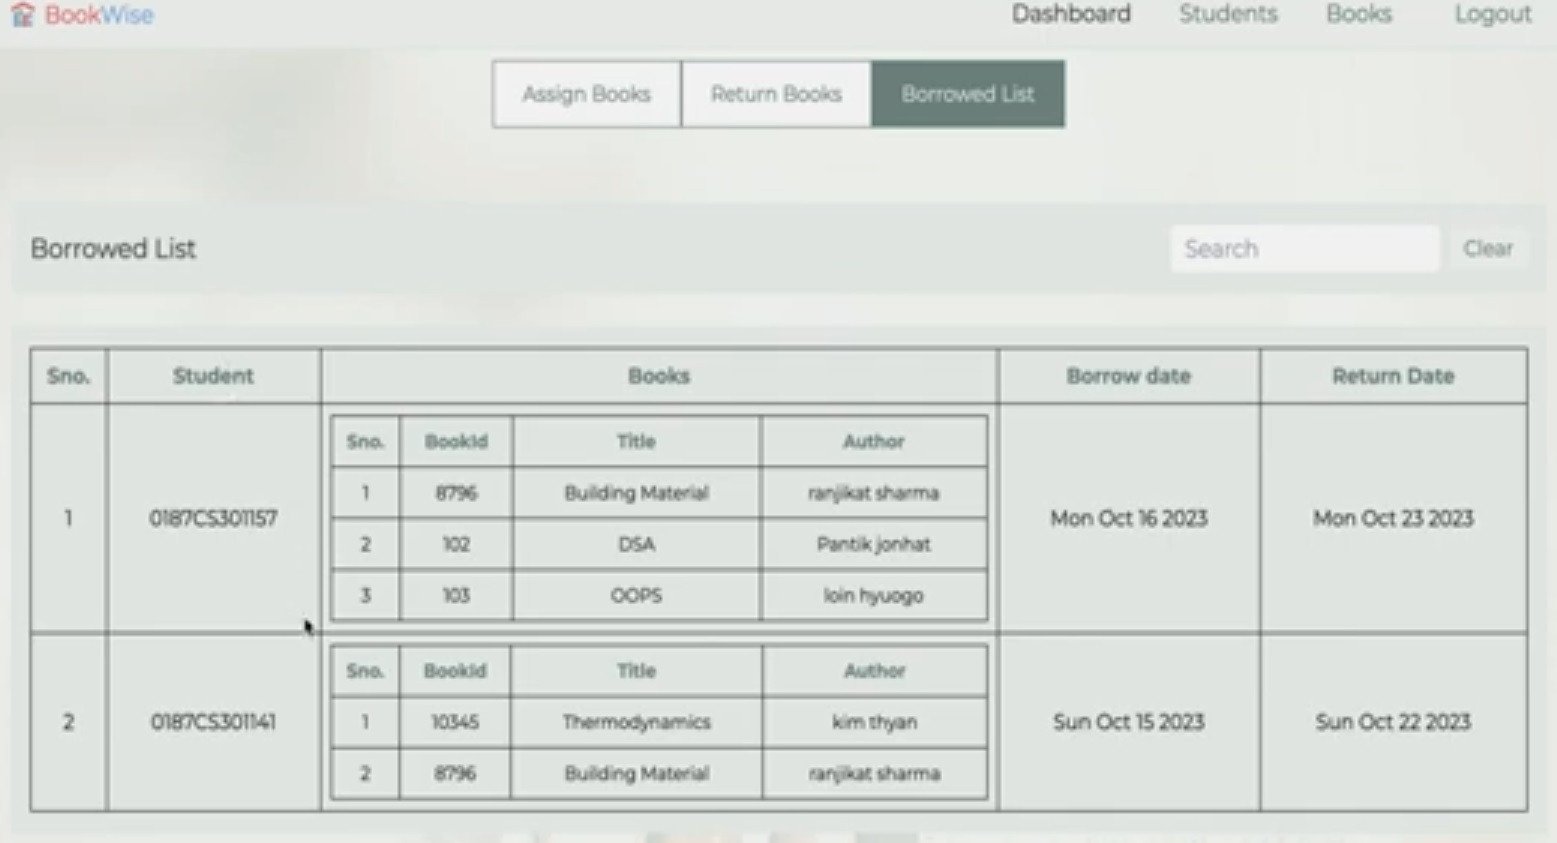Click student ID 0187CS301141
Screen dimensions: 1557x843
(x=213, y=722)
